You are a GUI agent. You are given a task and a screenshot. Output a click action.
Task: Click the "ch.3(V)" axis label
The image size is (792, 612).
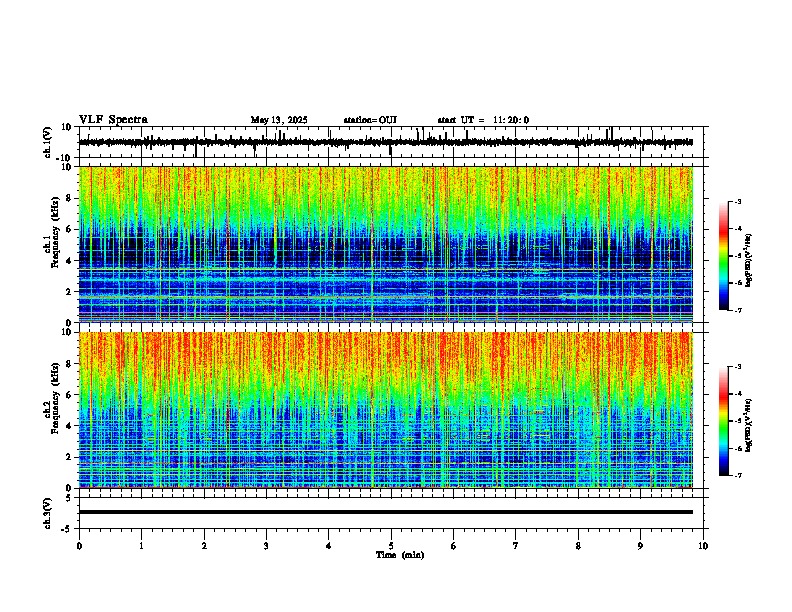point(48,513)
